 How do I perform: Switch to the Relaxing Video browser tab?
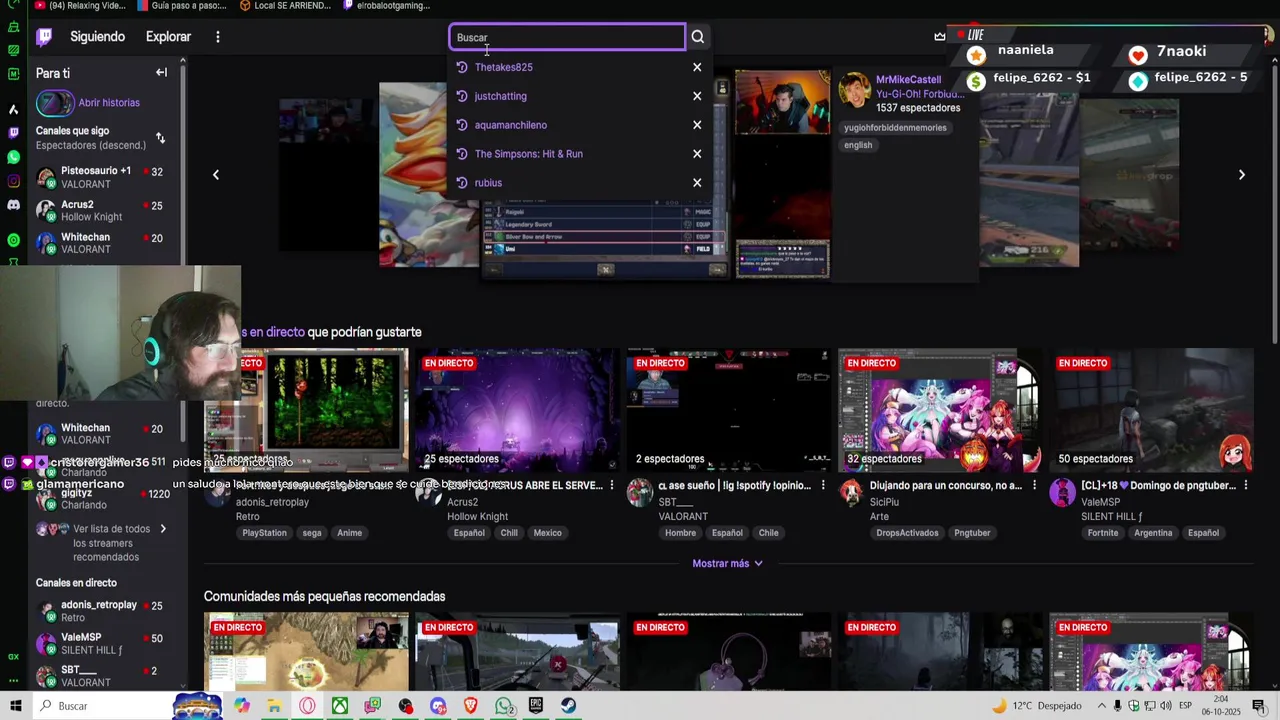tap(80, 6)
